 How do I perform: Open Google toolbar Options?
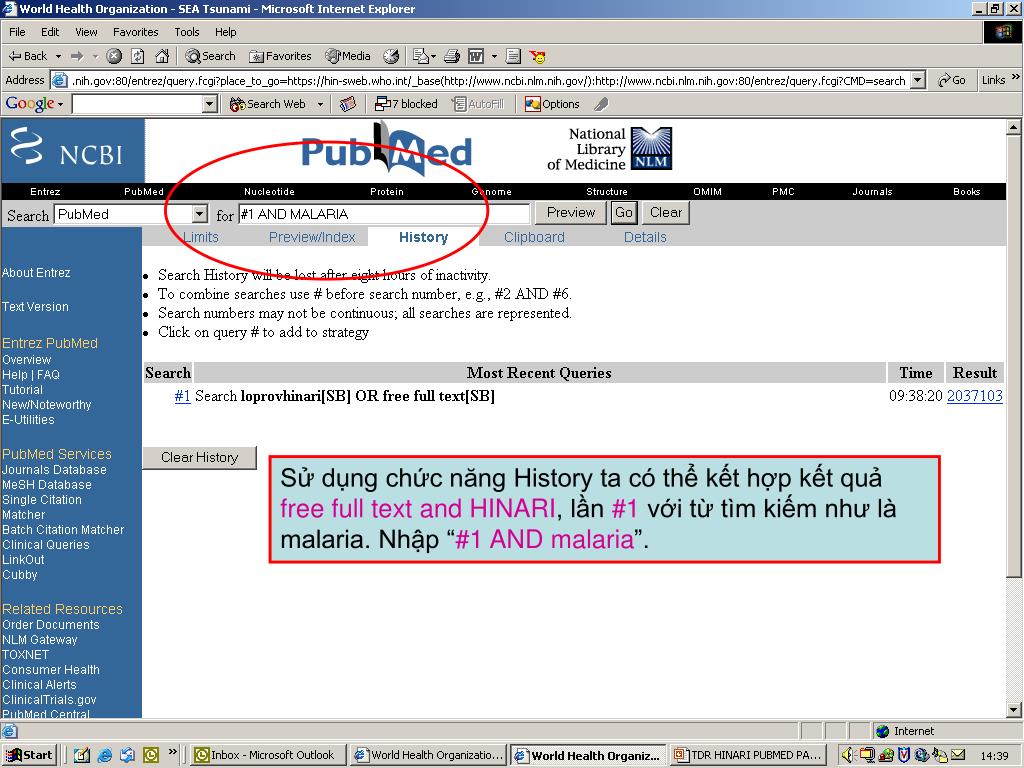[x=552, y=104]
